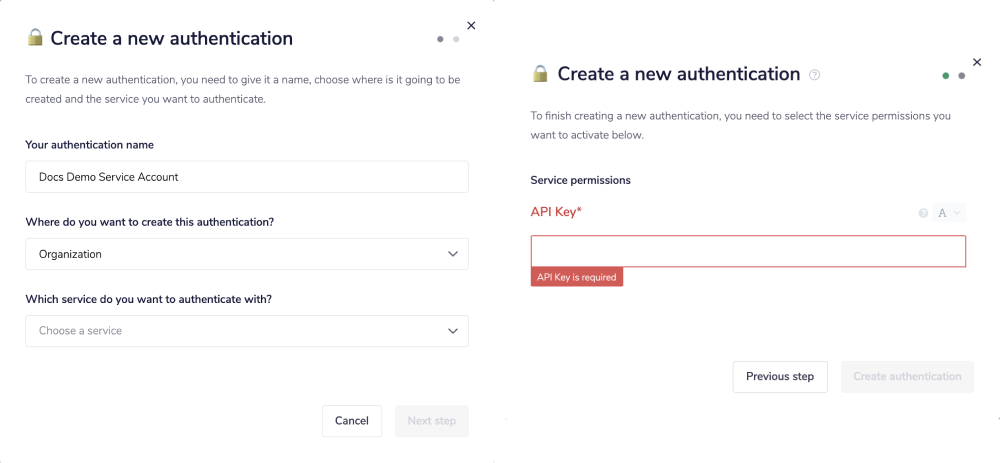This screenshot has width=1000, height=463.
Task: Click the second step dot in left dialog
Action: point(456,39)
